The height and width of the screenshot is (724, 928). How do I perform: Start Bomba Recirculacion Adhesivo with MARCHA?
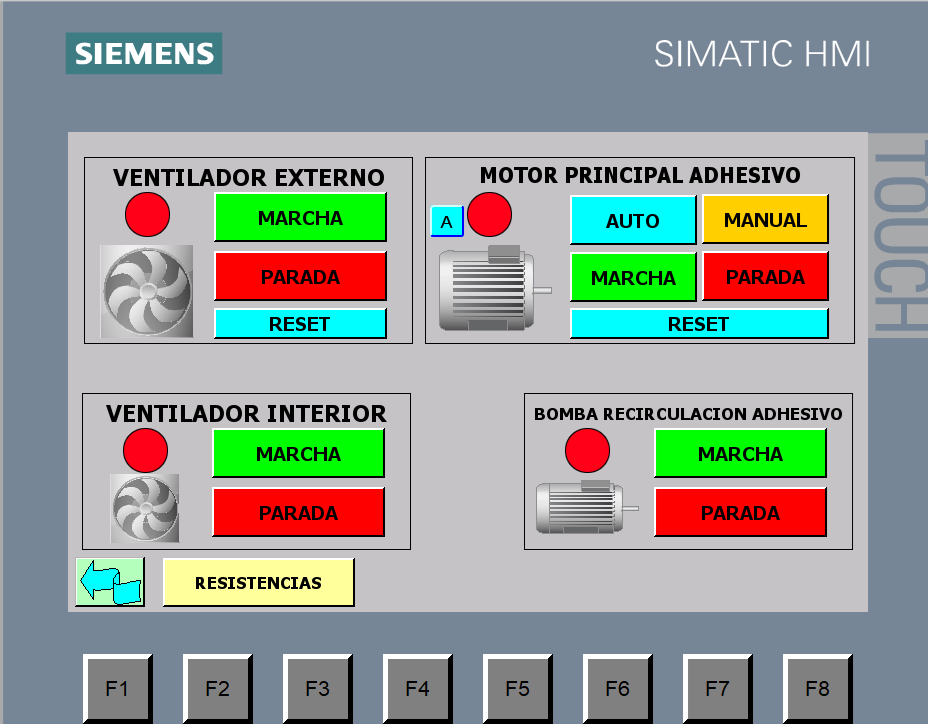pyautogui.click(x=740, y=453)
